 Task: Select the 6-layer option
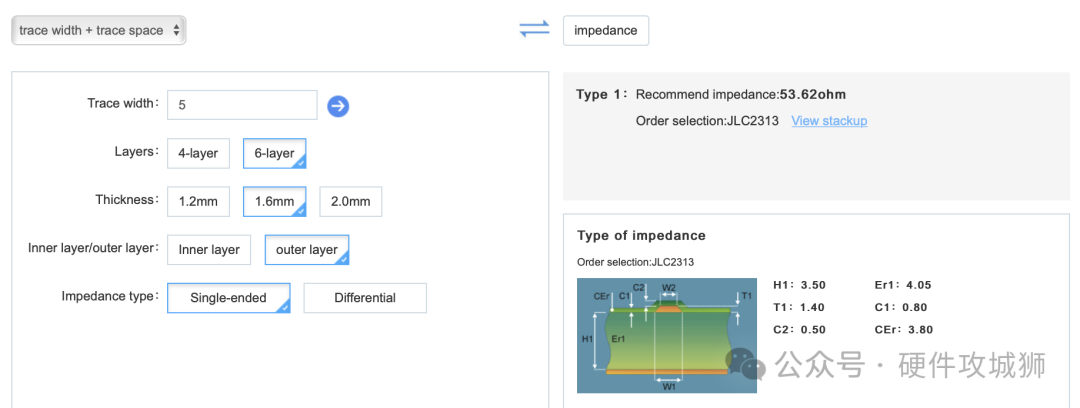point(274,153)
